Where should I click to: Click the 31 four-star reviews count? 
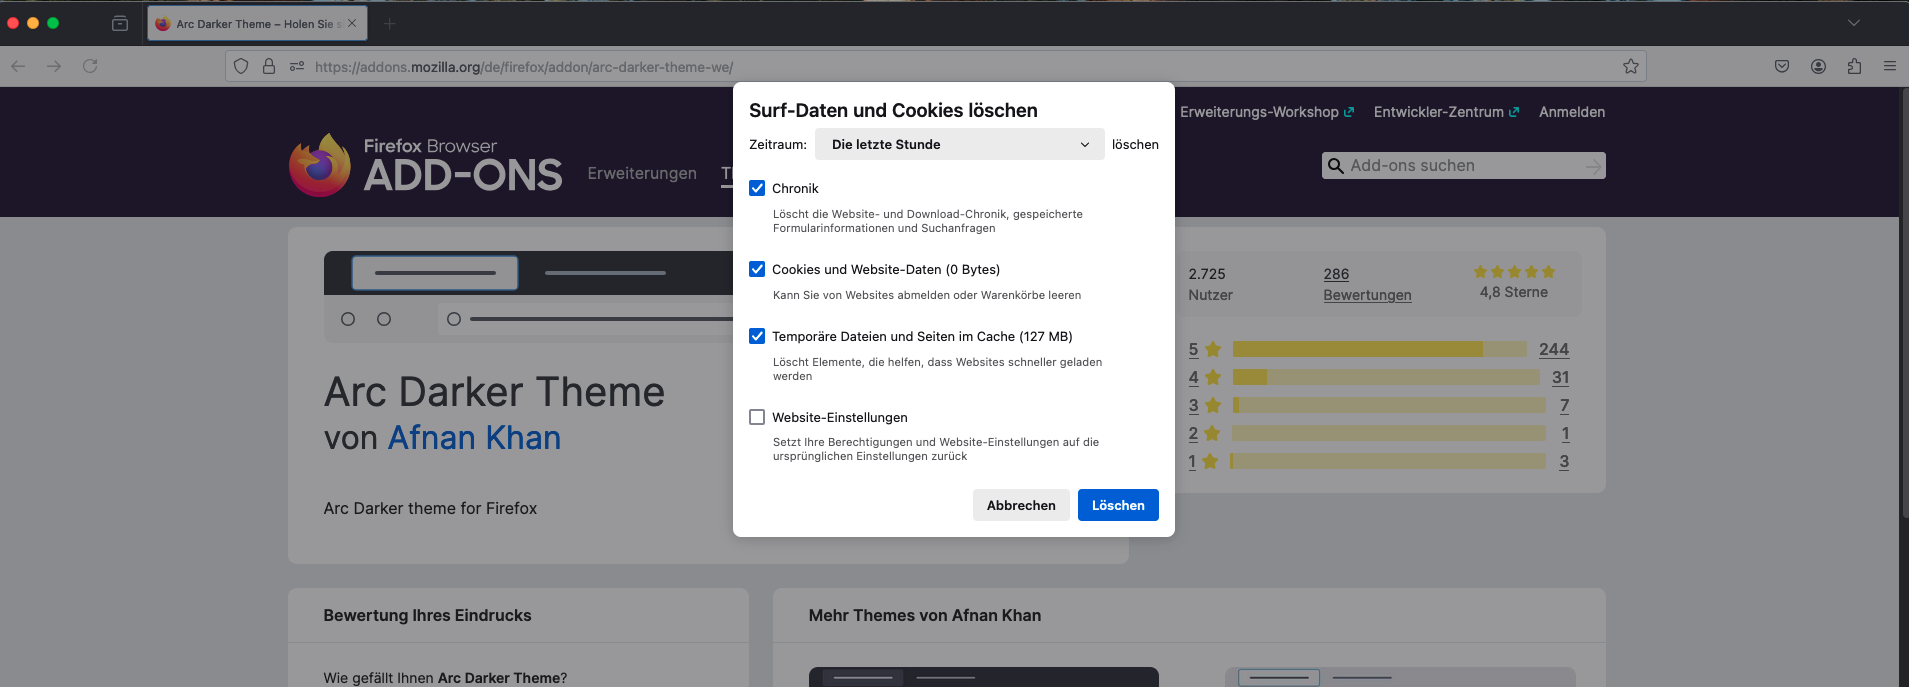tap(1561, 377)
